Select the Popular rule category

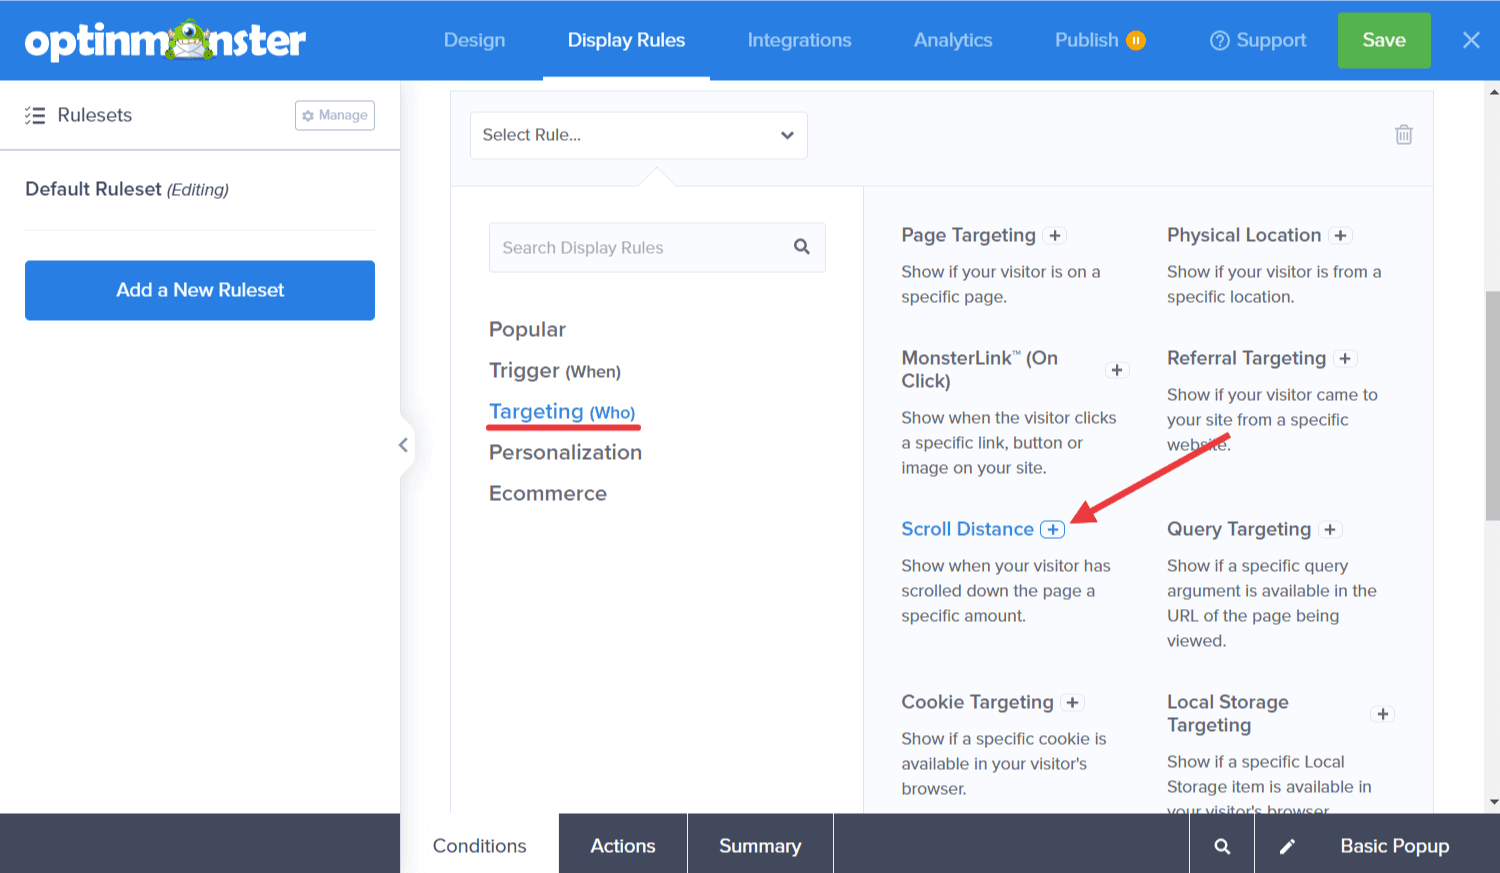tap(527, 329)
